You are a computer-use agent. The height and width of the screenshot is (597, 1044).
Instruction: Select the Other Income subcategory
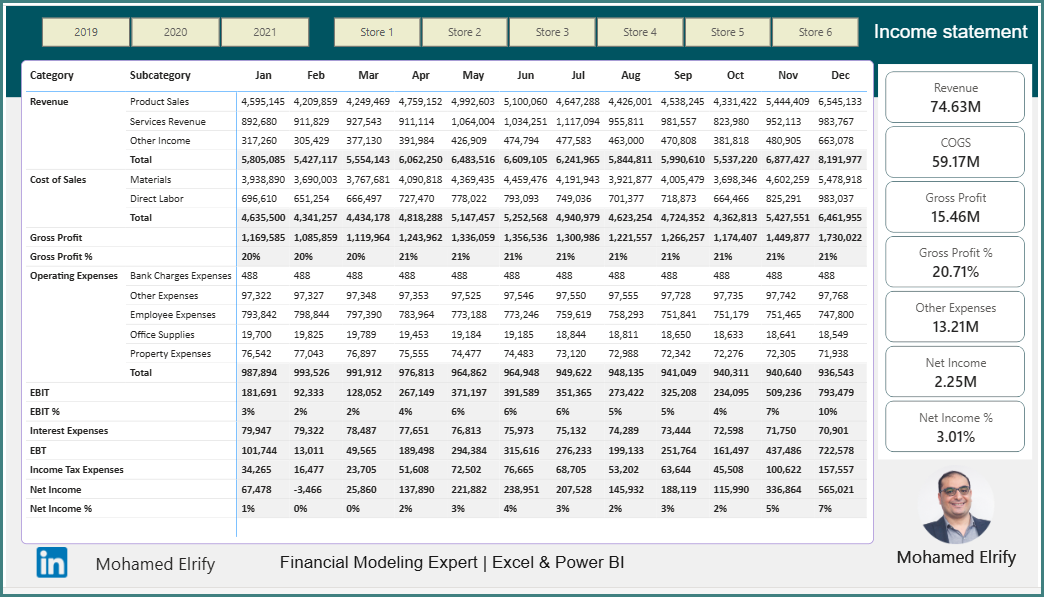coord(160,140)
